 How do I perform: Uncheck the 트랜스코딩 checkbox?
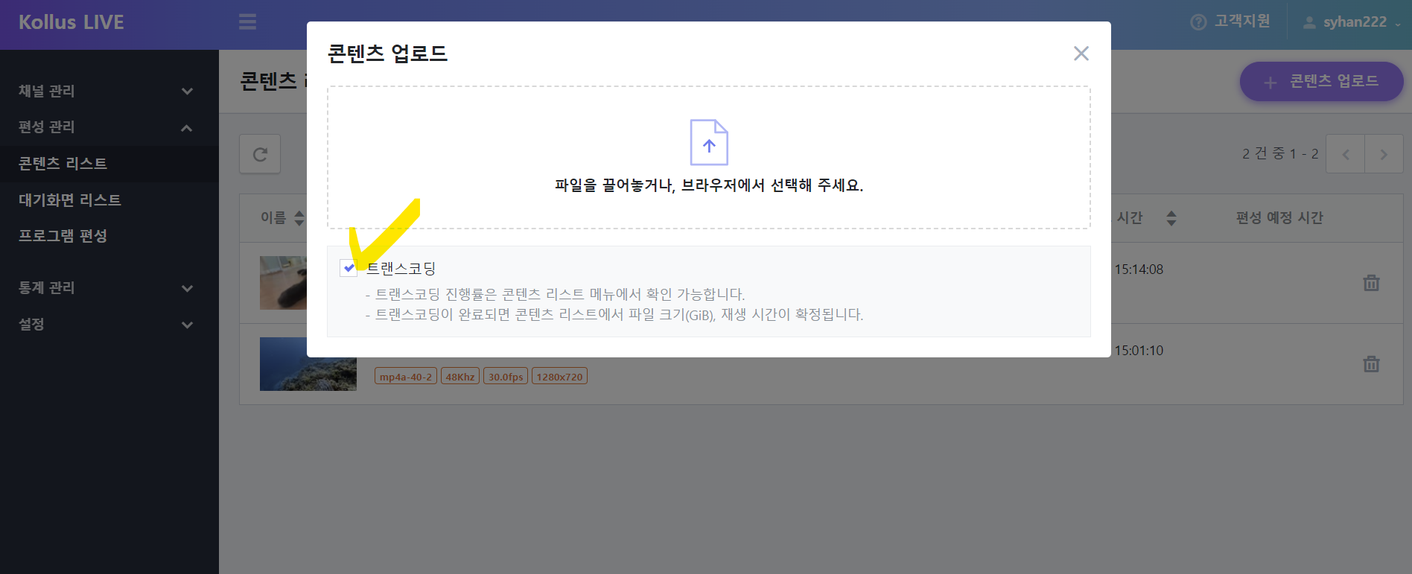[x=348, y=268]
